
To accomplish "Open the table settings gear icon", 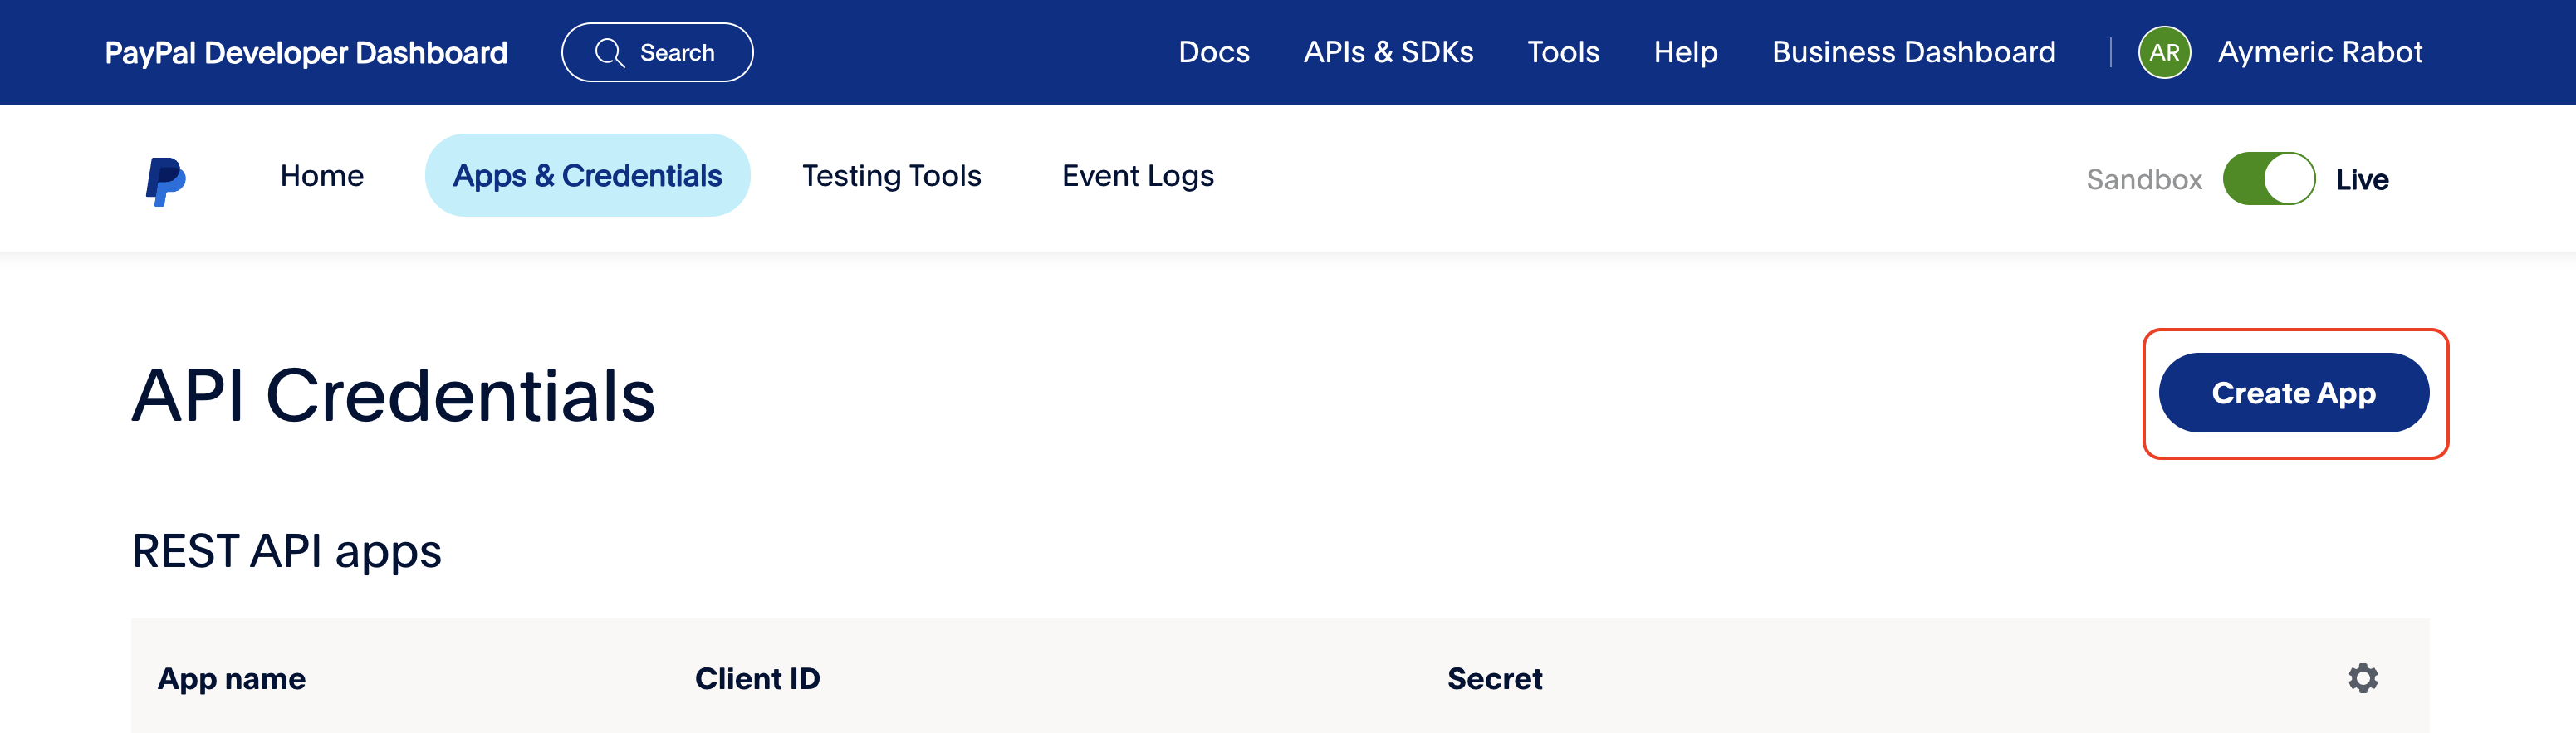I will tap(2362, 678).
